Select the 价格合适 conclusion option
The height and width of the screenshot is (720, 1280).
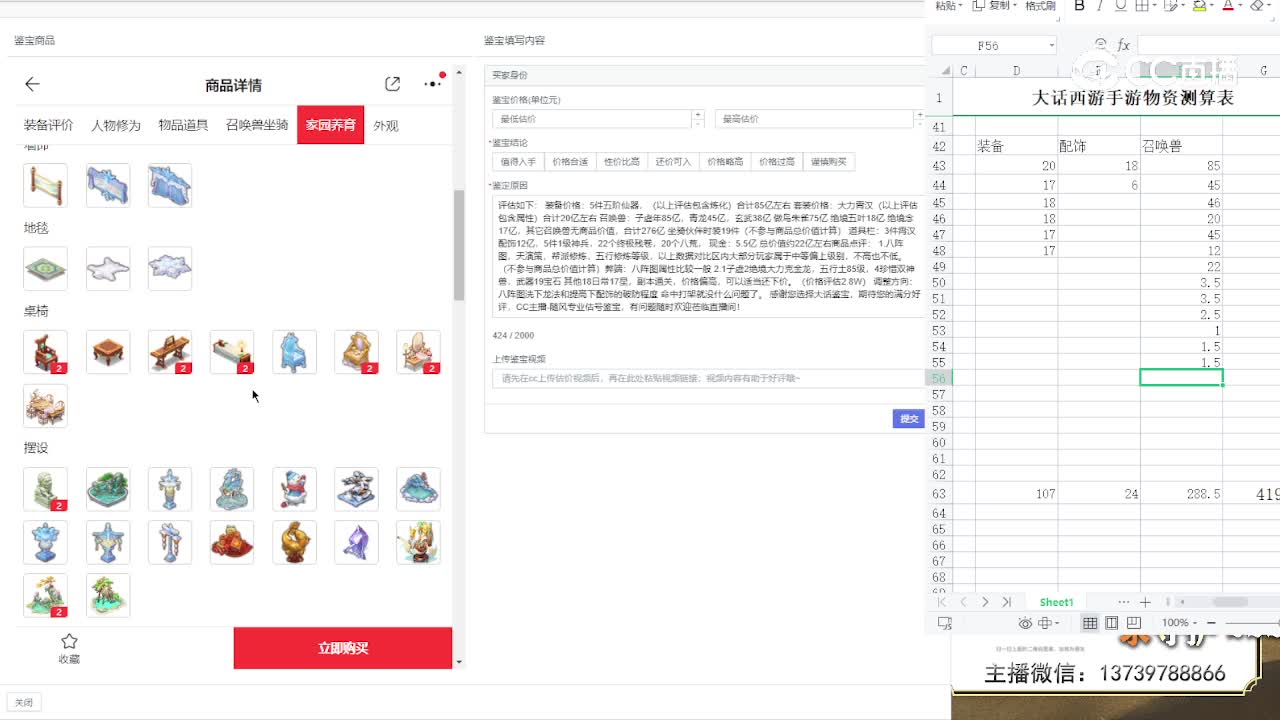click(570, 162)
